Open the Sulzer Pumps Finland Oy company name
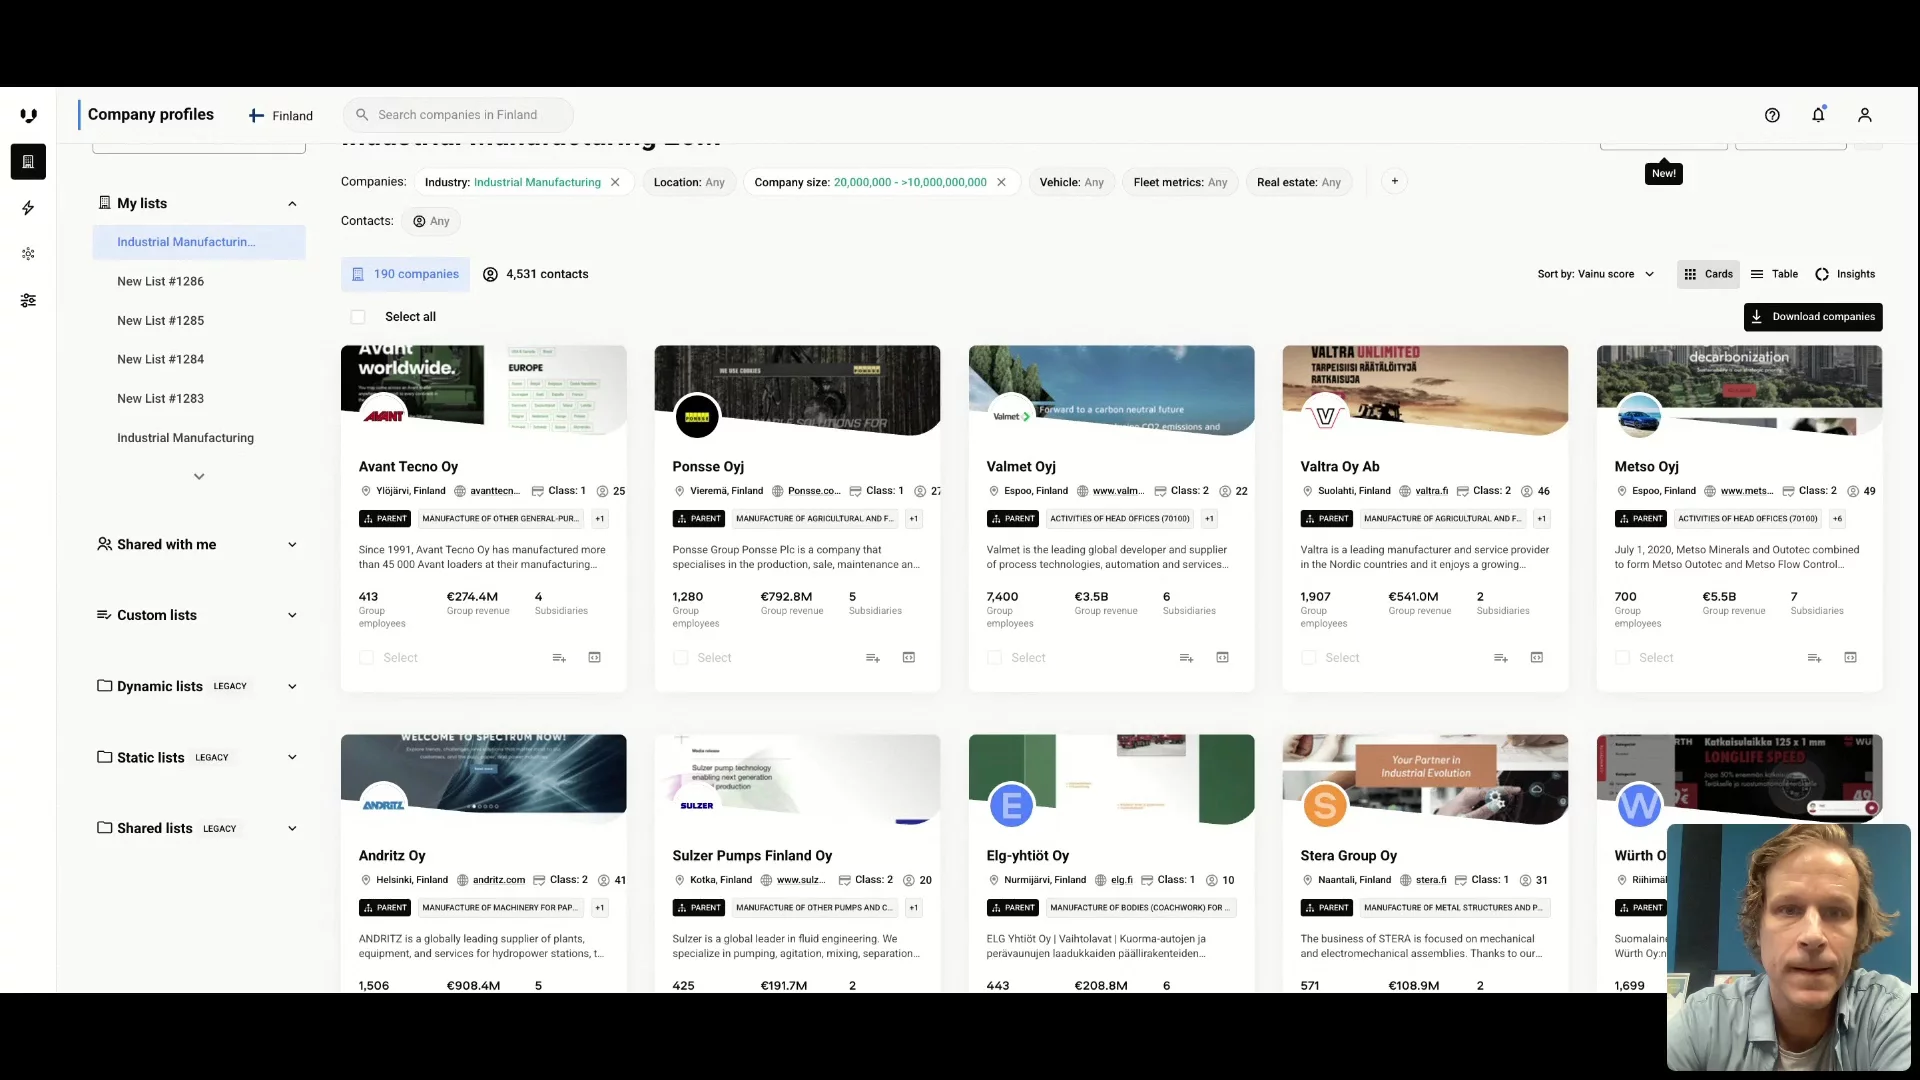1920x1080 pixels. pos(752,856)
